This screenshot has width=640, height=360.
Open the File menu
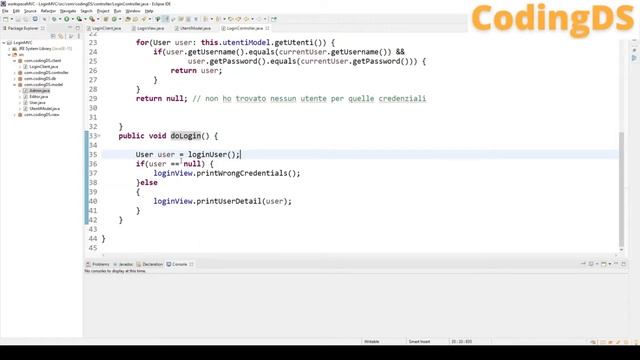pos(5,11)
